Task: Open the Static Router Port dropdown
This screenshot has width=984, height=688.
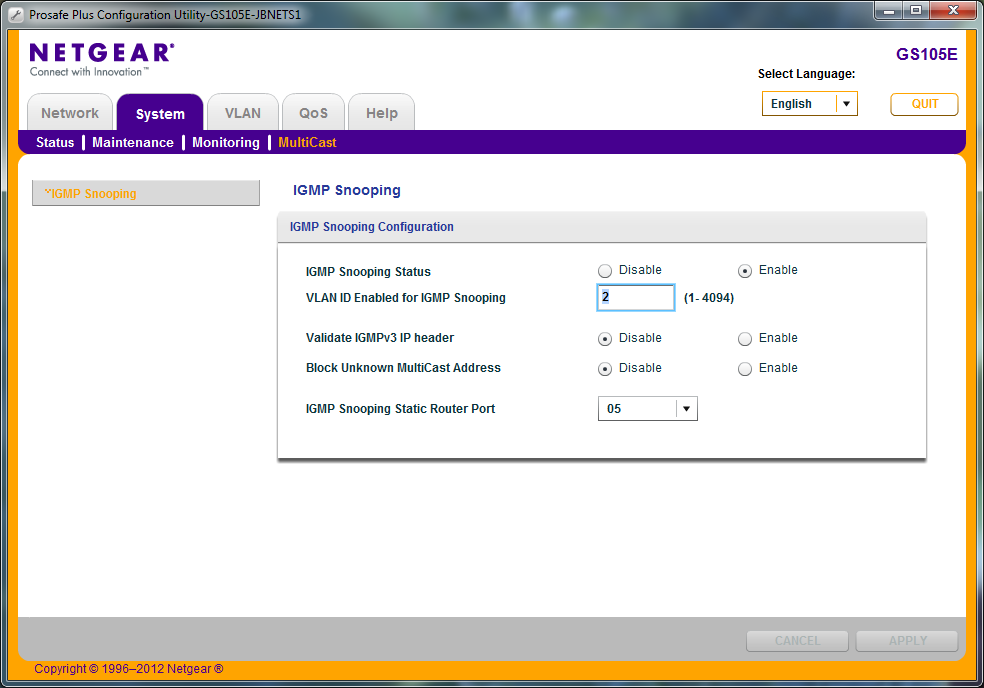Action: pyautogui.click(x=648, y=409)
